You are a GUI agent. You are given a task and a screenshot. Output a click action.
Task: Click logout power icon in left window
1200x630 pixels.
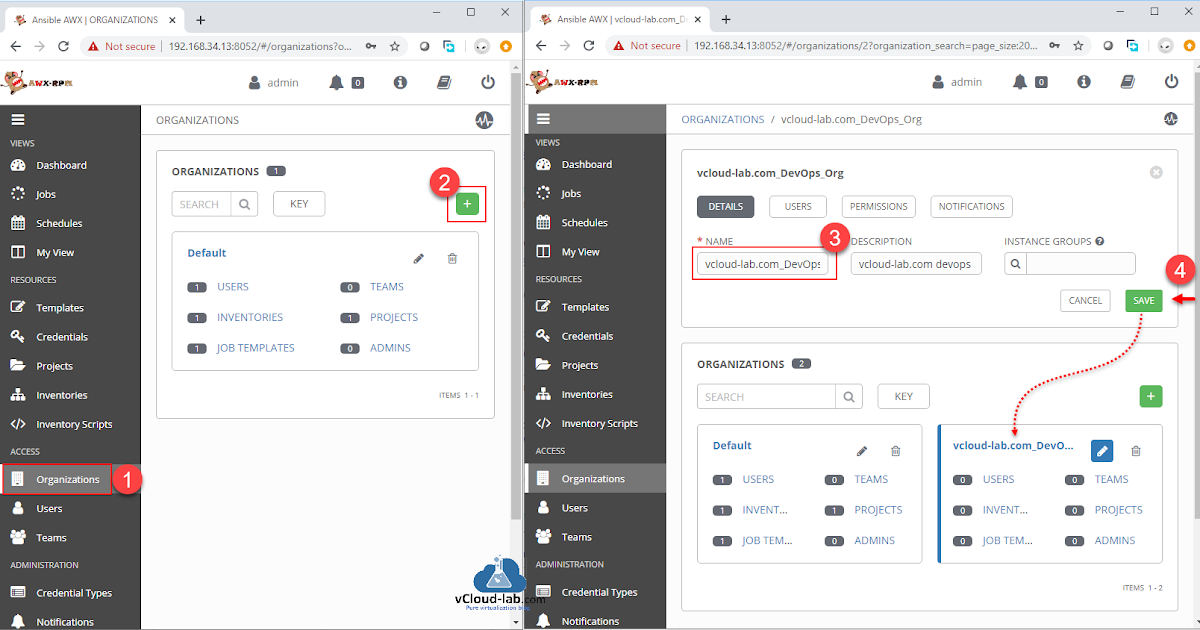[x=488, y=82]
